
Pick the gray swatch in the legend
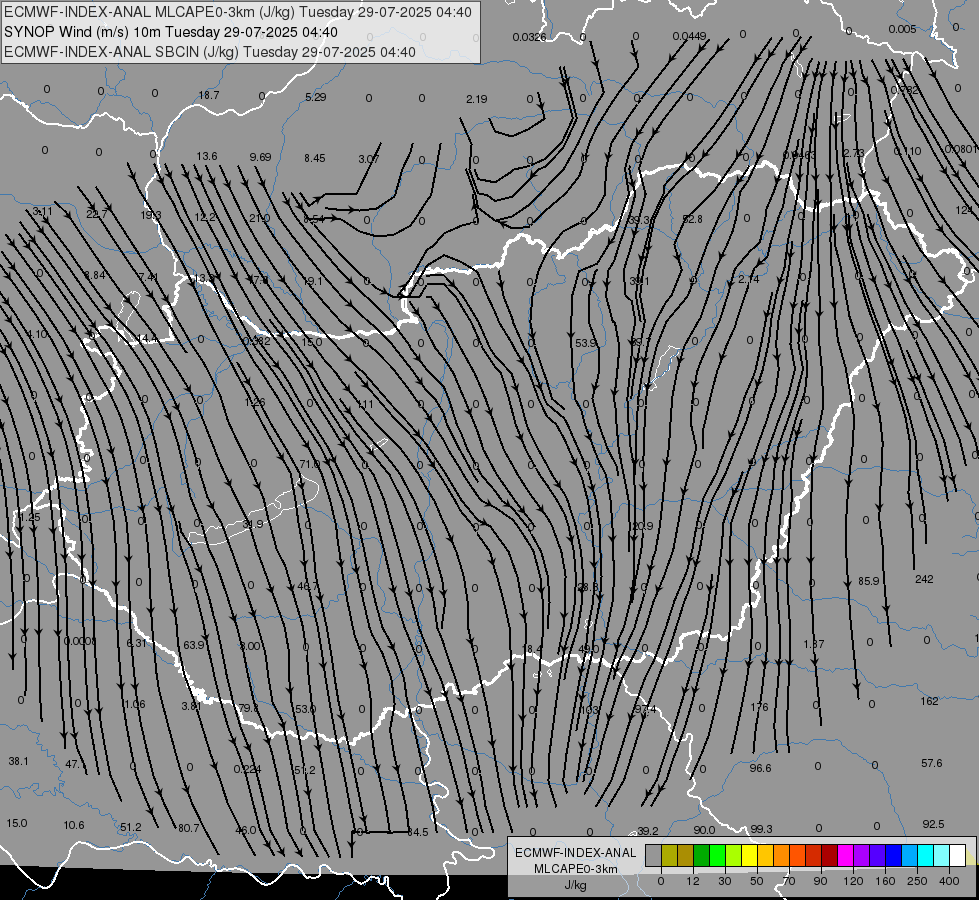click(653, 855)
